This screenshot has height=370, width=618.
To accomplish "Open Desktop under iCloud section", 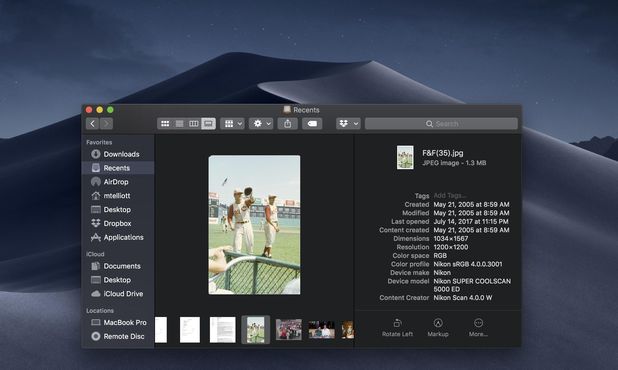I will [118, 280].
